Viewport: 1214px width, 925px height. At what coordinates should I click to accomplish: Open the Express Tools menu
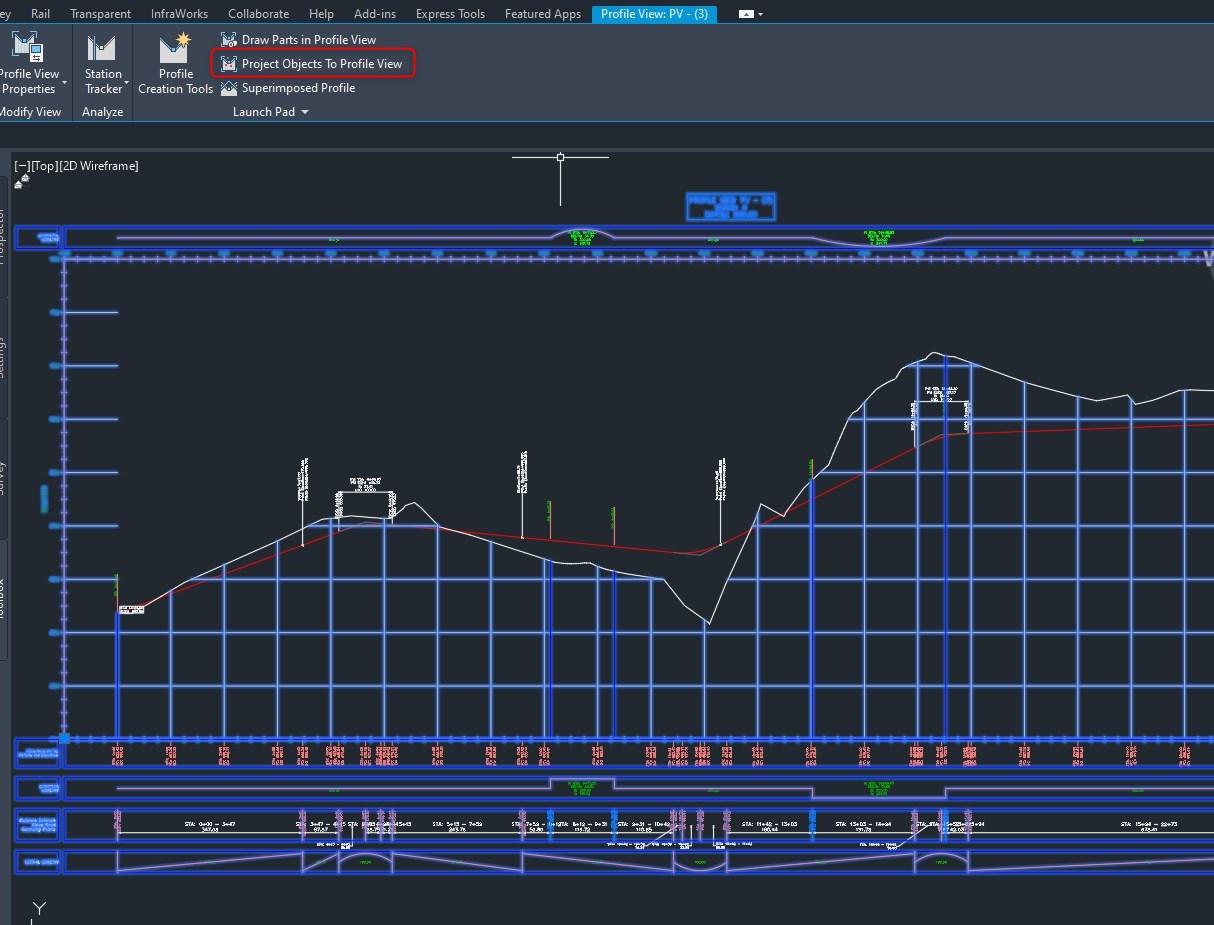[x=450, y=13]
